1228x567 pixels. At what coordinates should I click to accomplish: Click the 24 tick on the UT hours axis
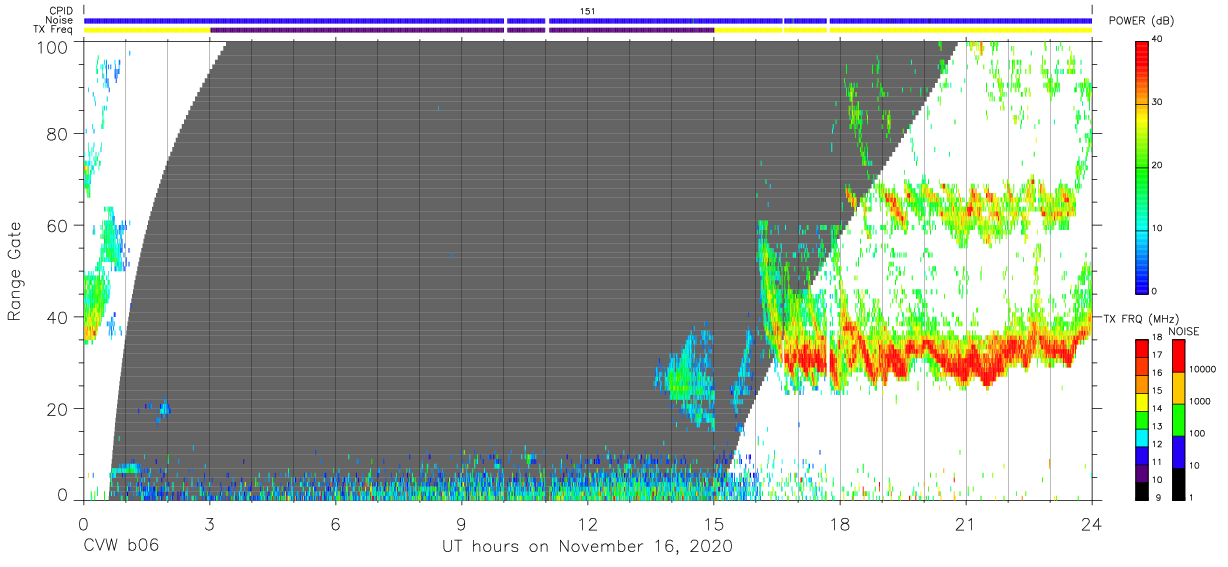tap(1091, 523)
